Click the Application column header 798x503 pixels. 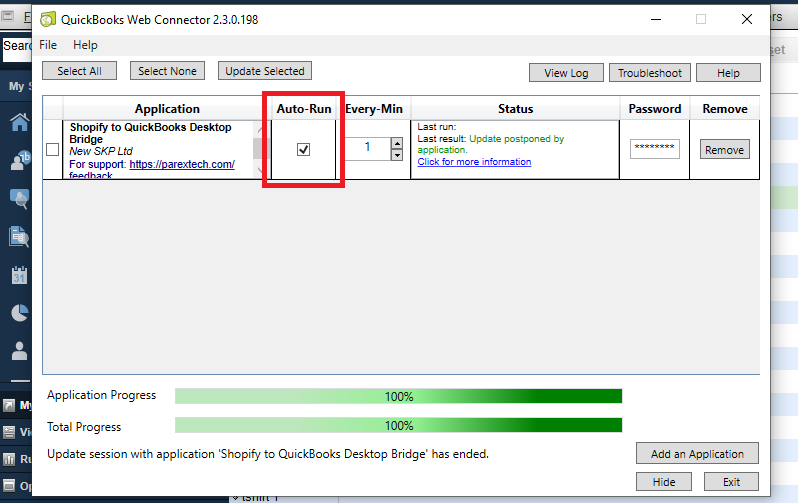click(x=167, y=108)
